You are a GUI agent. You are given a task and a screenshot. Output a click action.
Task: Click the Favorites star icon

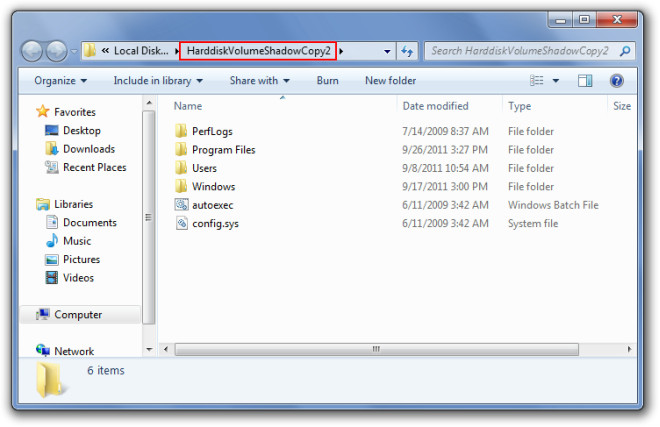tap(43, 111)
